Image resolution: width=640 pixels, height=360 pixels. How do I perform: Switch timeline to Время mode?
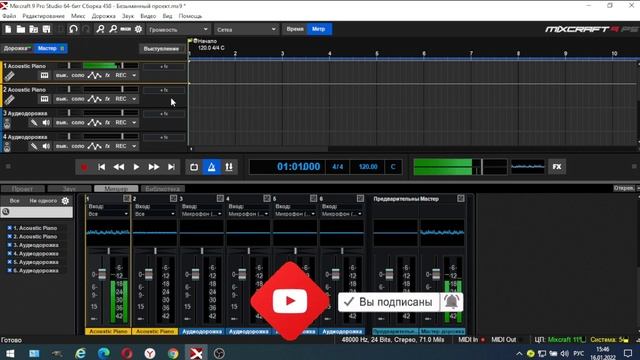(295, 29)
